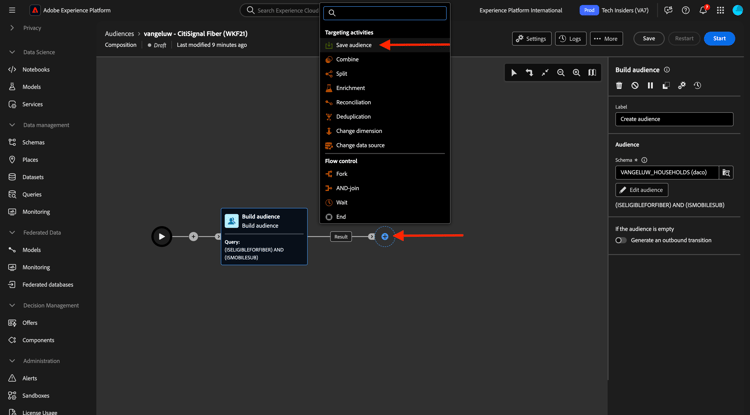This screenshot has width=750, height=415.
Task: Copy the Build audience activity
Action: point(666,86)
